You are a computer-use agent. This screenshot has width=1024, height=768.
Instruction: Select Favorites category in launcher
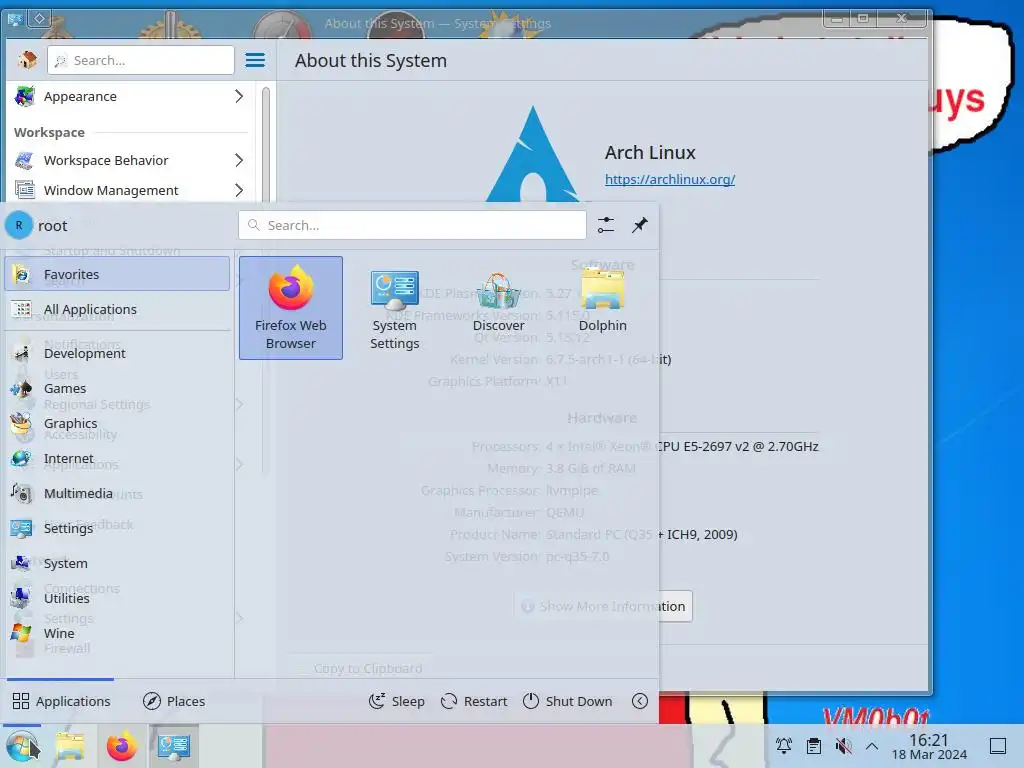click(117, 274)
